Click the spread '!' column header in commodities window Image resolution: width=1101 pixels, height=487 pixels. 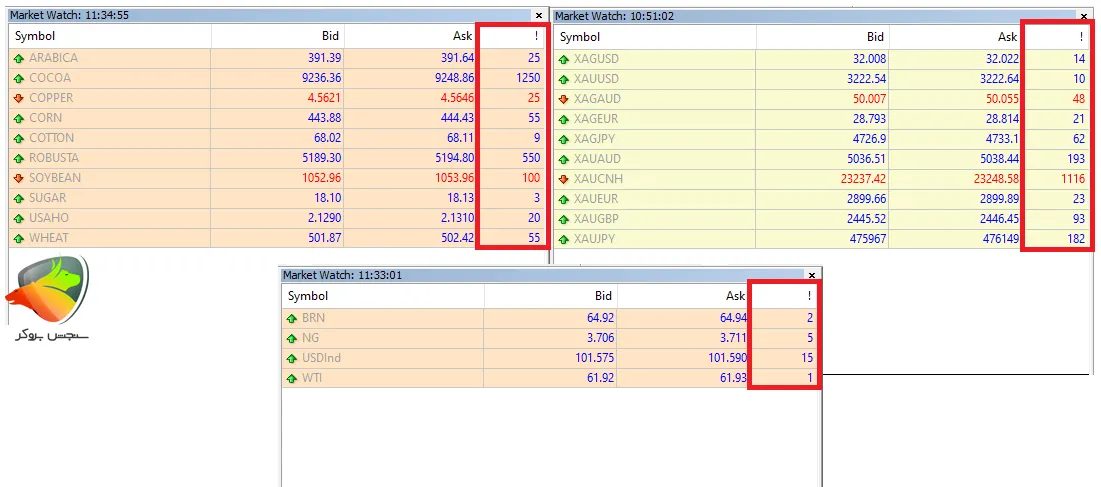[512, 36]
